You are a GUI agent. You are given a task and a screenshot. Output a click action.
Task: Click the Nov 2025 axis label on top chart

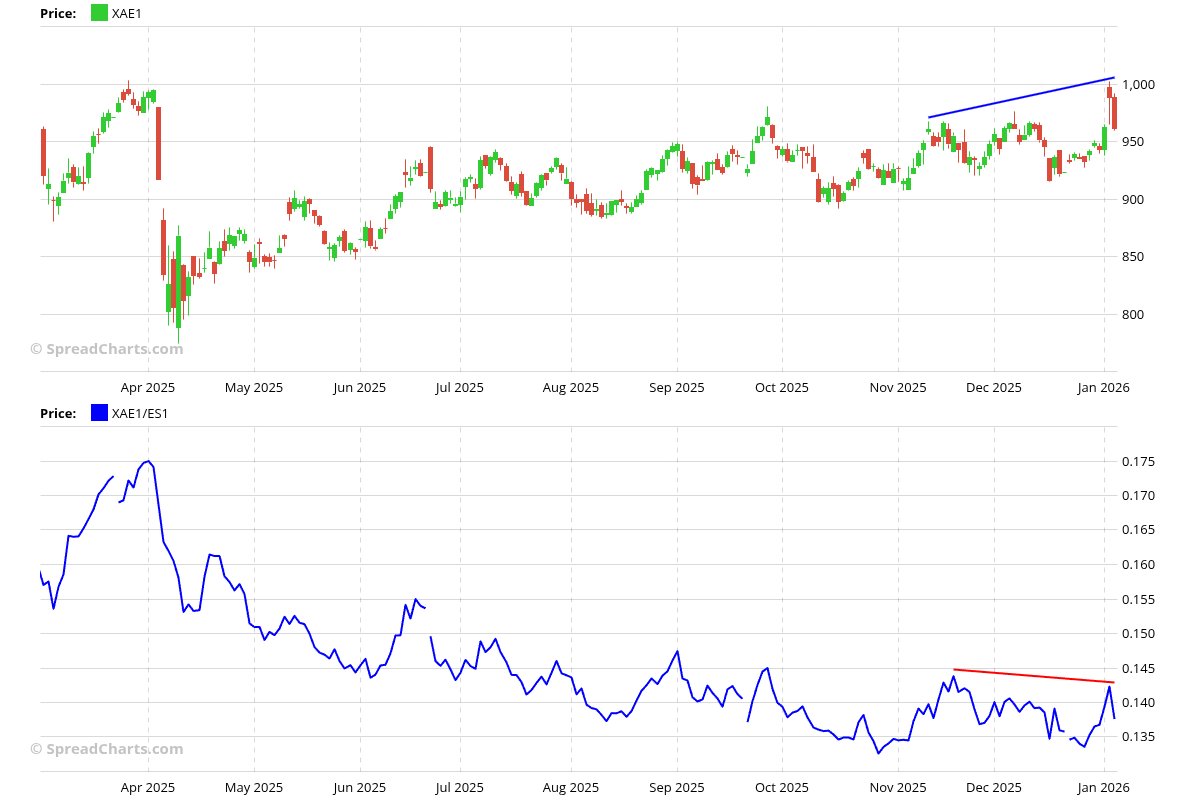pos(897,387)
